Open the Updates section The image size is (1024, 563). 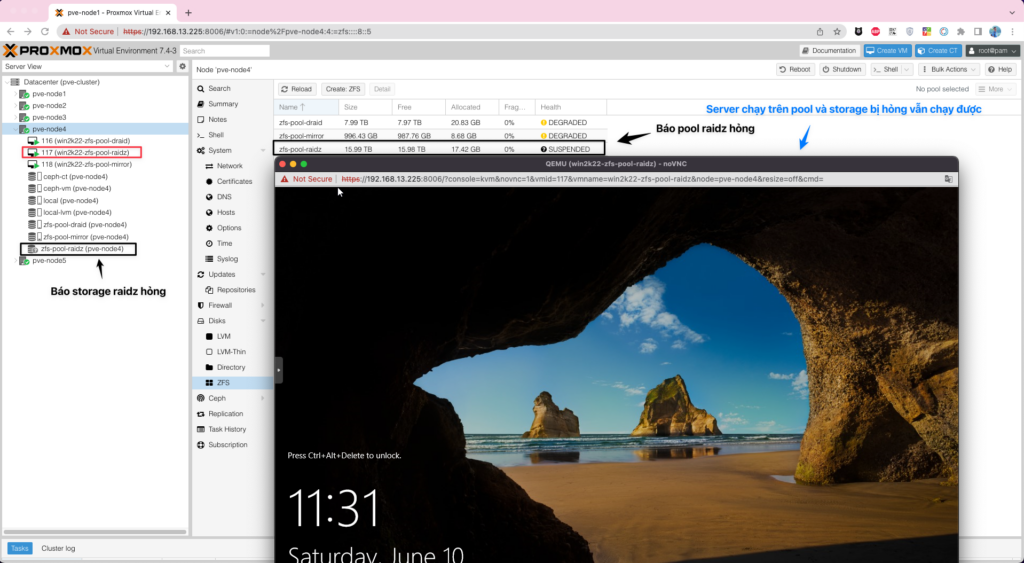tap(221, 275)
